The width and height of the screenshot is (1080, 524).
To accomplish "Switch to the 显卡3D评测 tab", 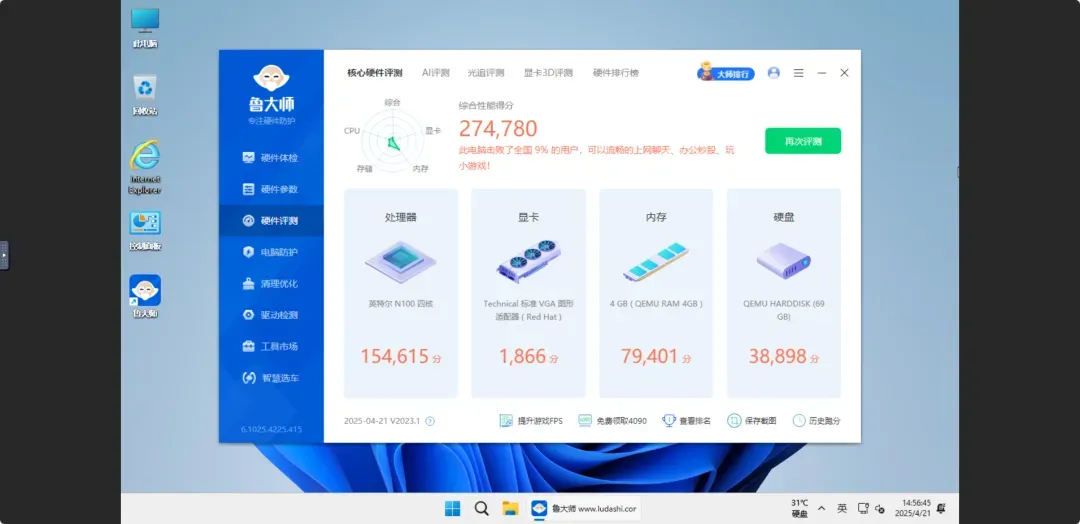I will (548, 73).
